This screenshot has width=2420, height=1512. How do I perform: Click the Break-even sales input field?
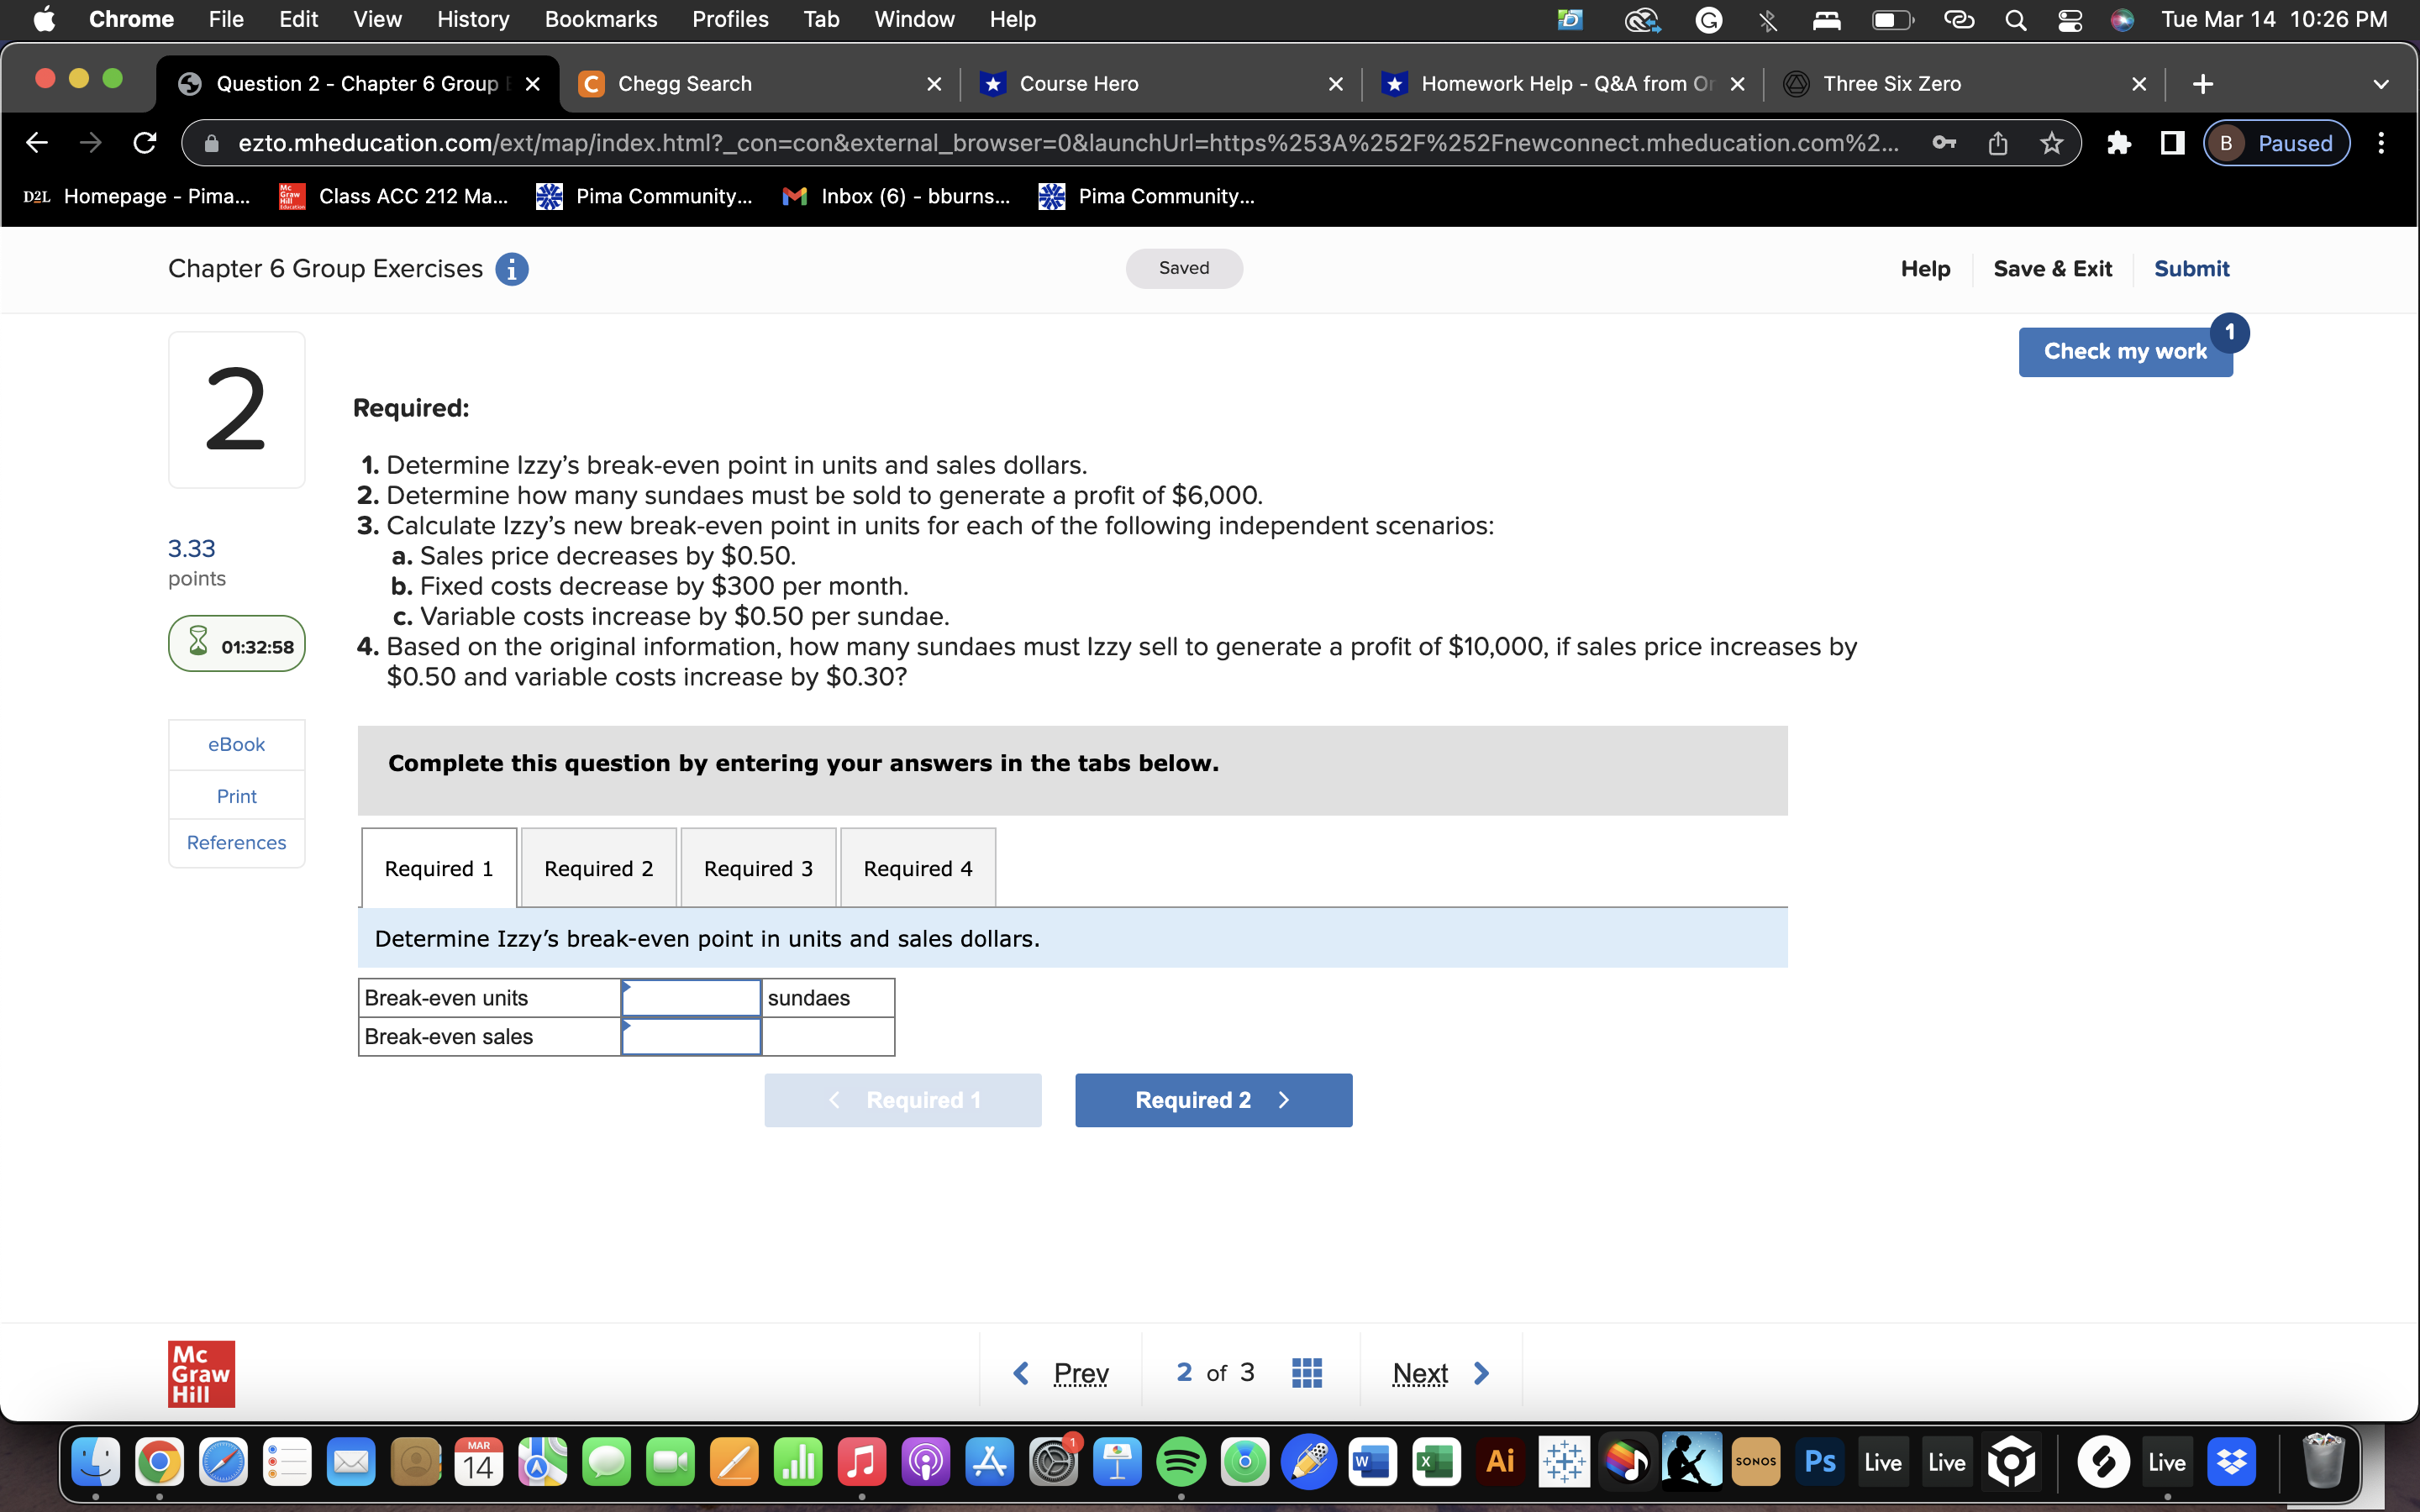(x=691, y=1037)
